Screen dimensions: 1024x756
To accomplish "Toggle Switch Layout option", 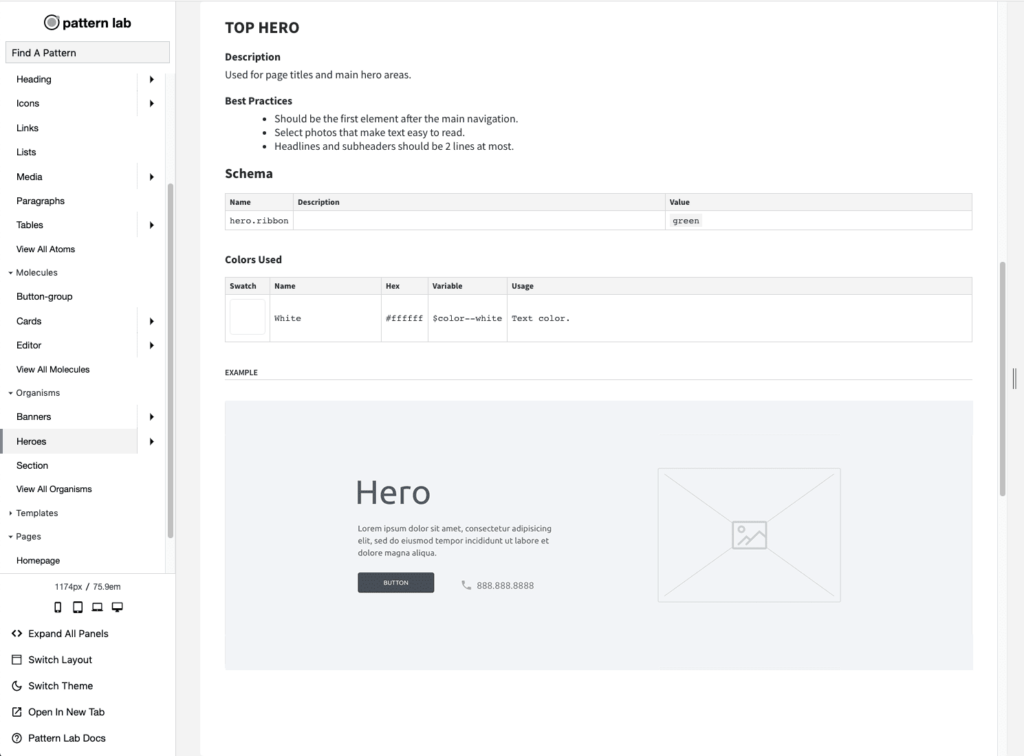I will click(59, 660).
